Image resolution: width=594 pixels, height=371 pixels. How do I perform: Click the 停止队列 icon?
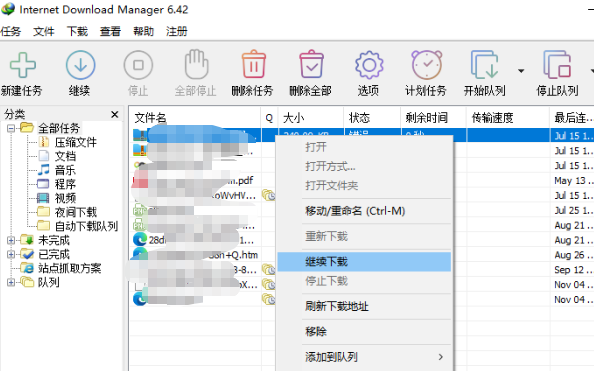coord(557,64)
